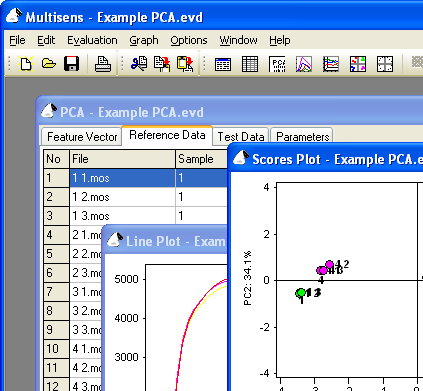Click the Sample column header

201,159
